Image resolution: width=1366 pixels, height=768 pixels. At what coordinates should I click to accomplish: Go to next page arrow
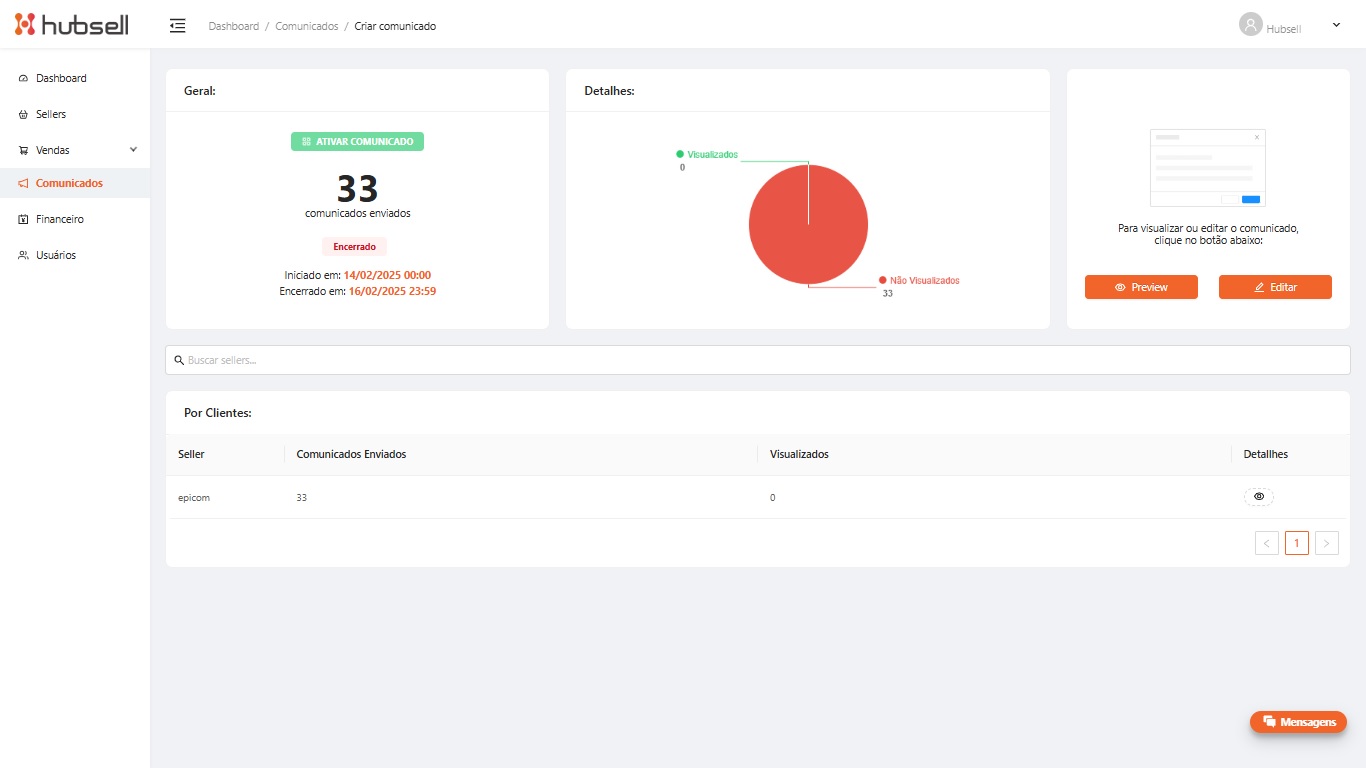point(1326,543)
